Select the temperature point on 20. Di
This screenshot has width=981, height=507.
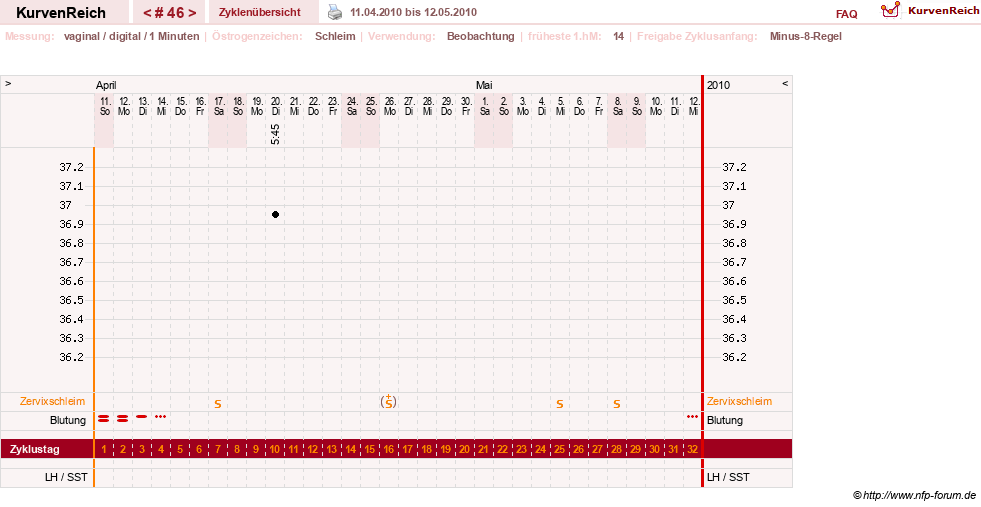pyautogui.click(x=275, y=215)
